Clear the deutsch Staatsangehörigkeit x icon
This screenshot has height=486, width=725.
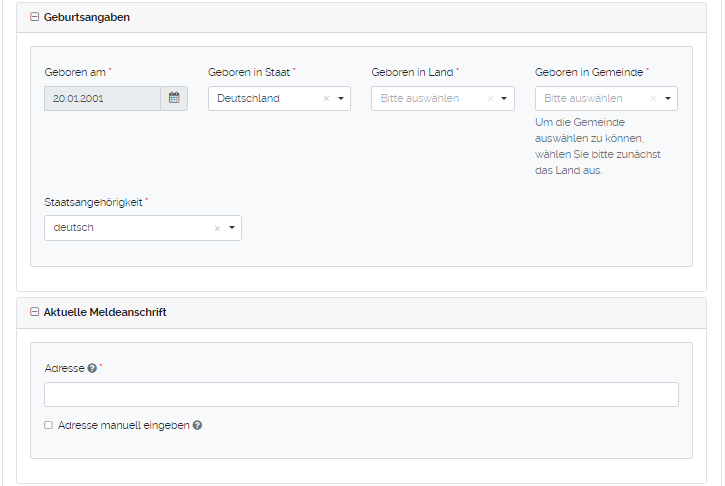pos(217,228)
